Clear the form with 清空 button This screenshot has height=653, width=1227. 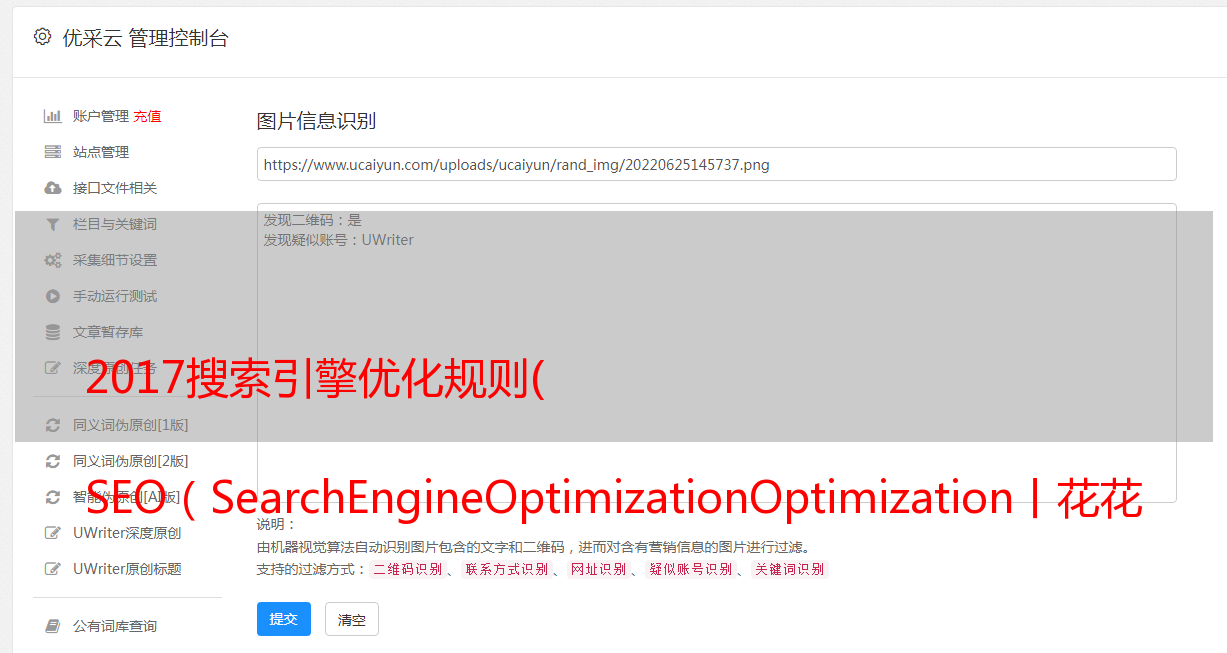click(352, 619)
